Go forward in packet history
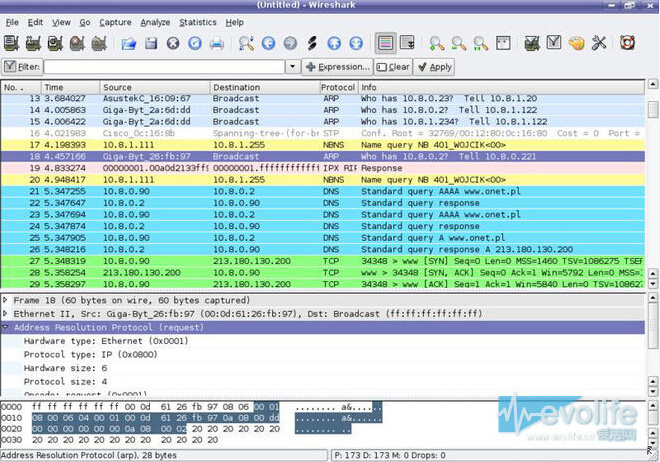Screen dimensions: 660x462 point(290,43)
